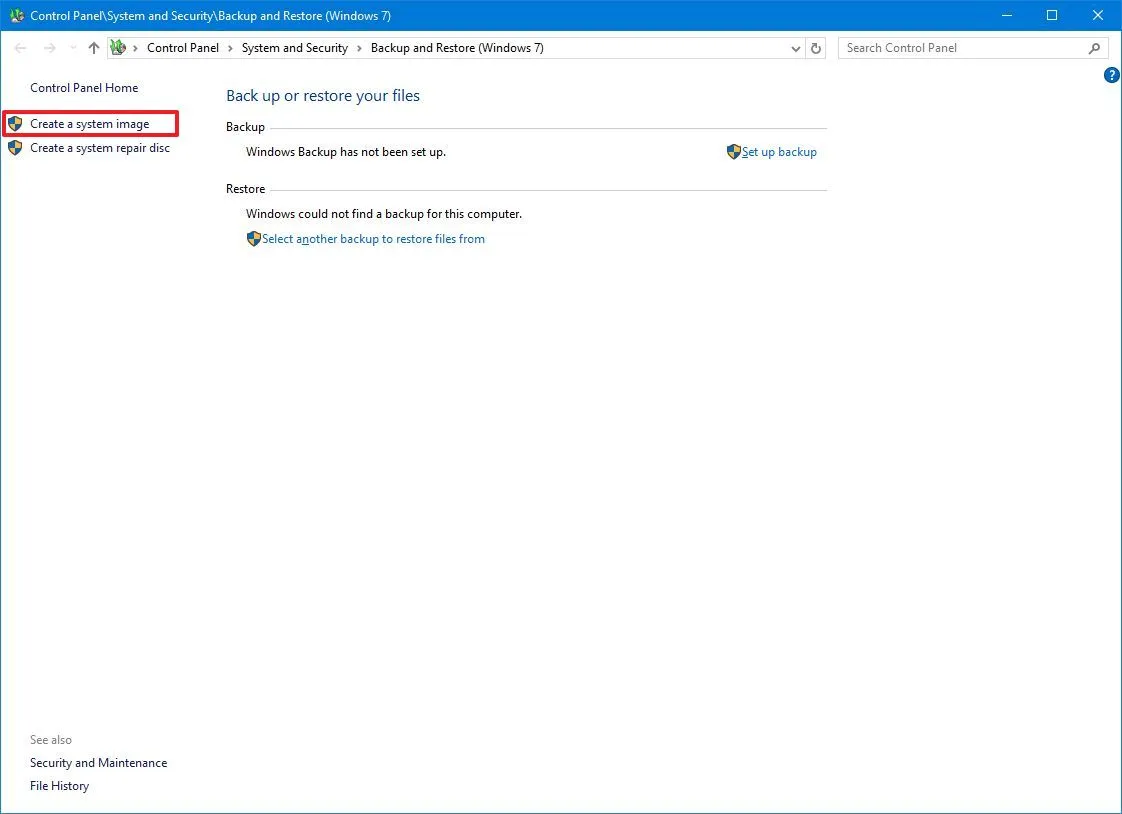Click the shield icon next to Select another backup link
The image size is (1122, 814).
coord(253,239)
